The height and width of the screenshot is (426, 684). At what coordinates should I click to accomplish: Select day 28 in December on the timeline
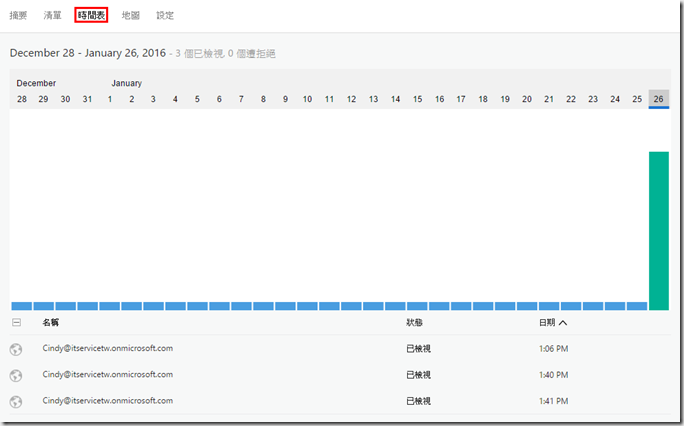22,99
